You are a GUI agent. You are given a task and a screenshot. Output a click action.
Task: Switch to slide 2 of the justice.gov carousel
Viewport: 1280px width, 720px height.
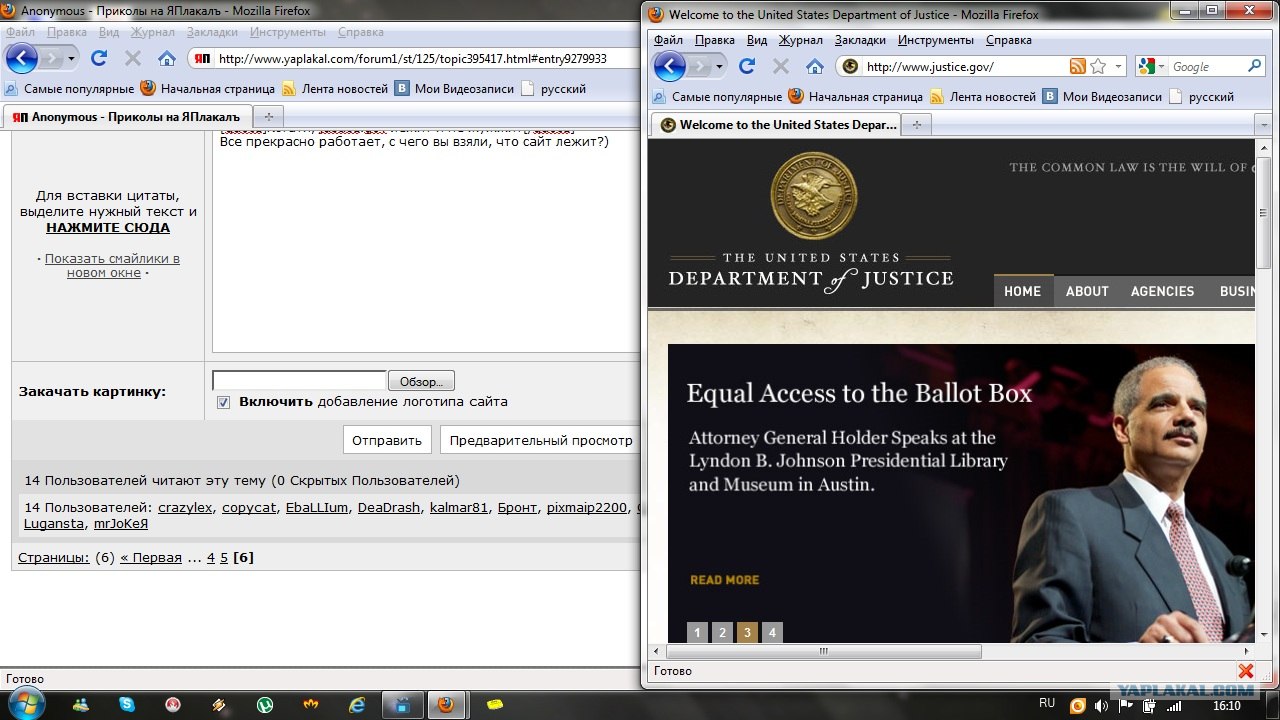(722, 632)
